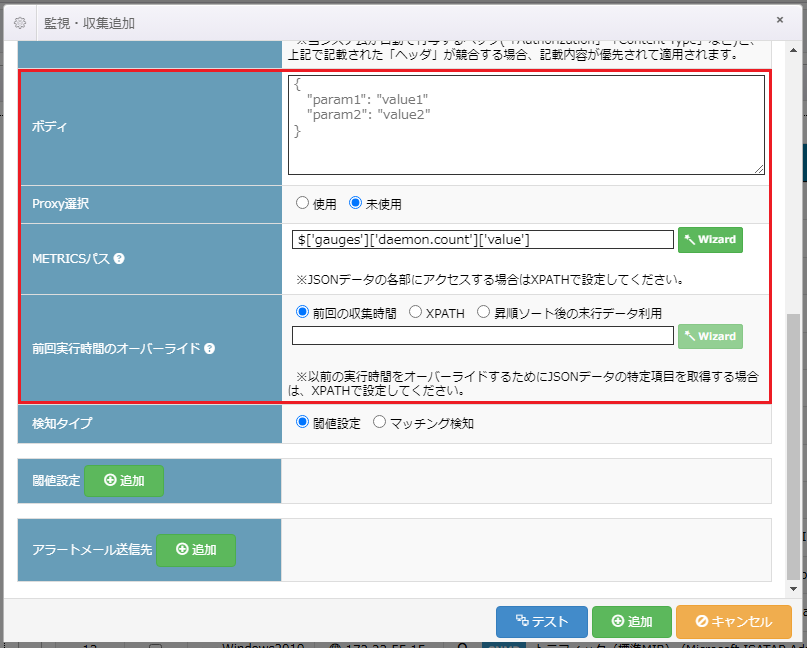807x648 pixels.
Task: Add alert mail recipient with 追加 button
Action: click(195, 550)
